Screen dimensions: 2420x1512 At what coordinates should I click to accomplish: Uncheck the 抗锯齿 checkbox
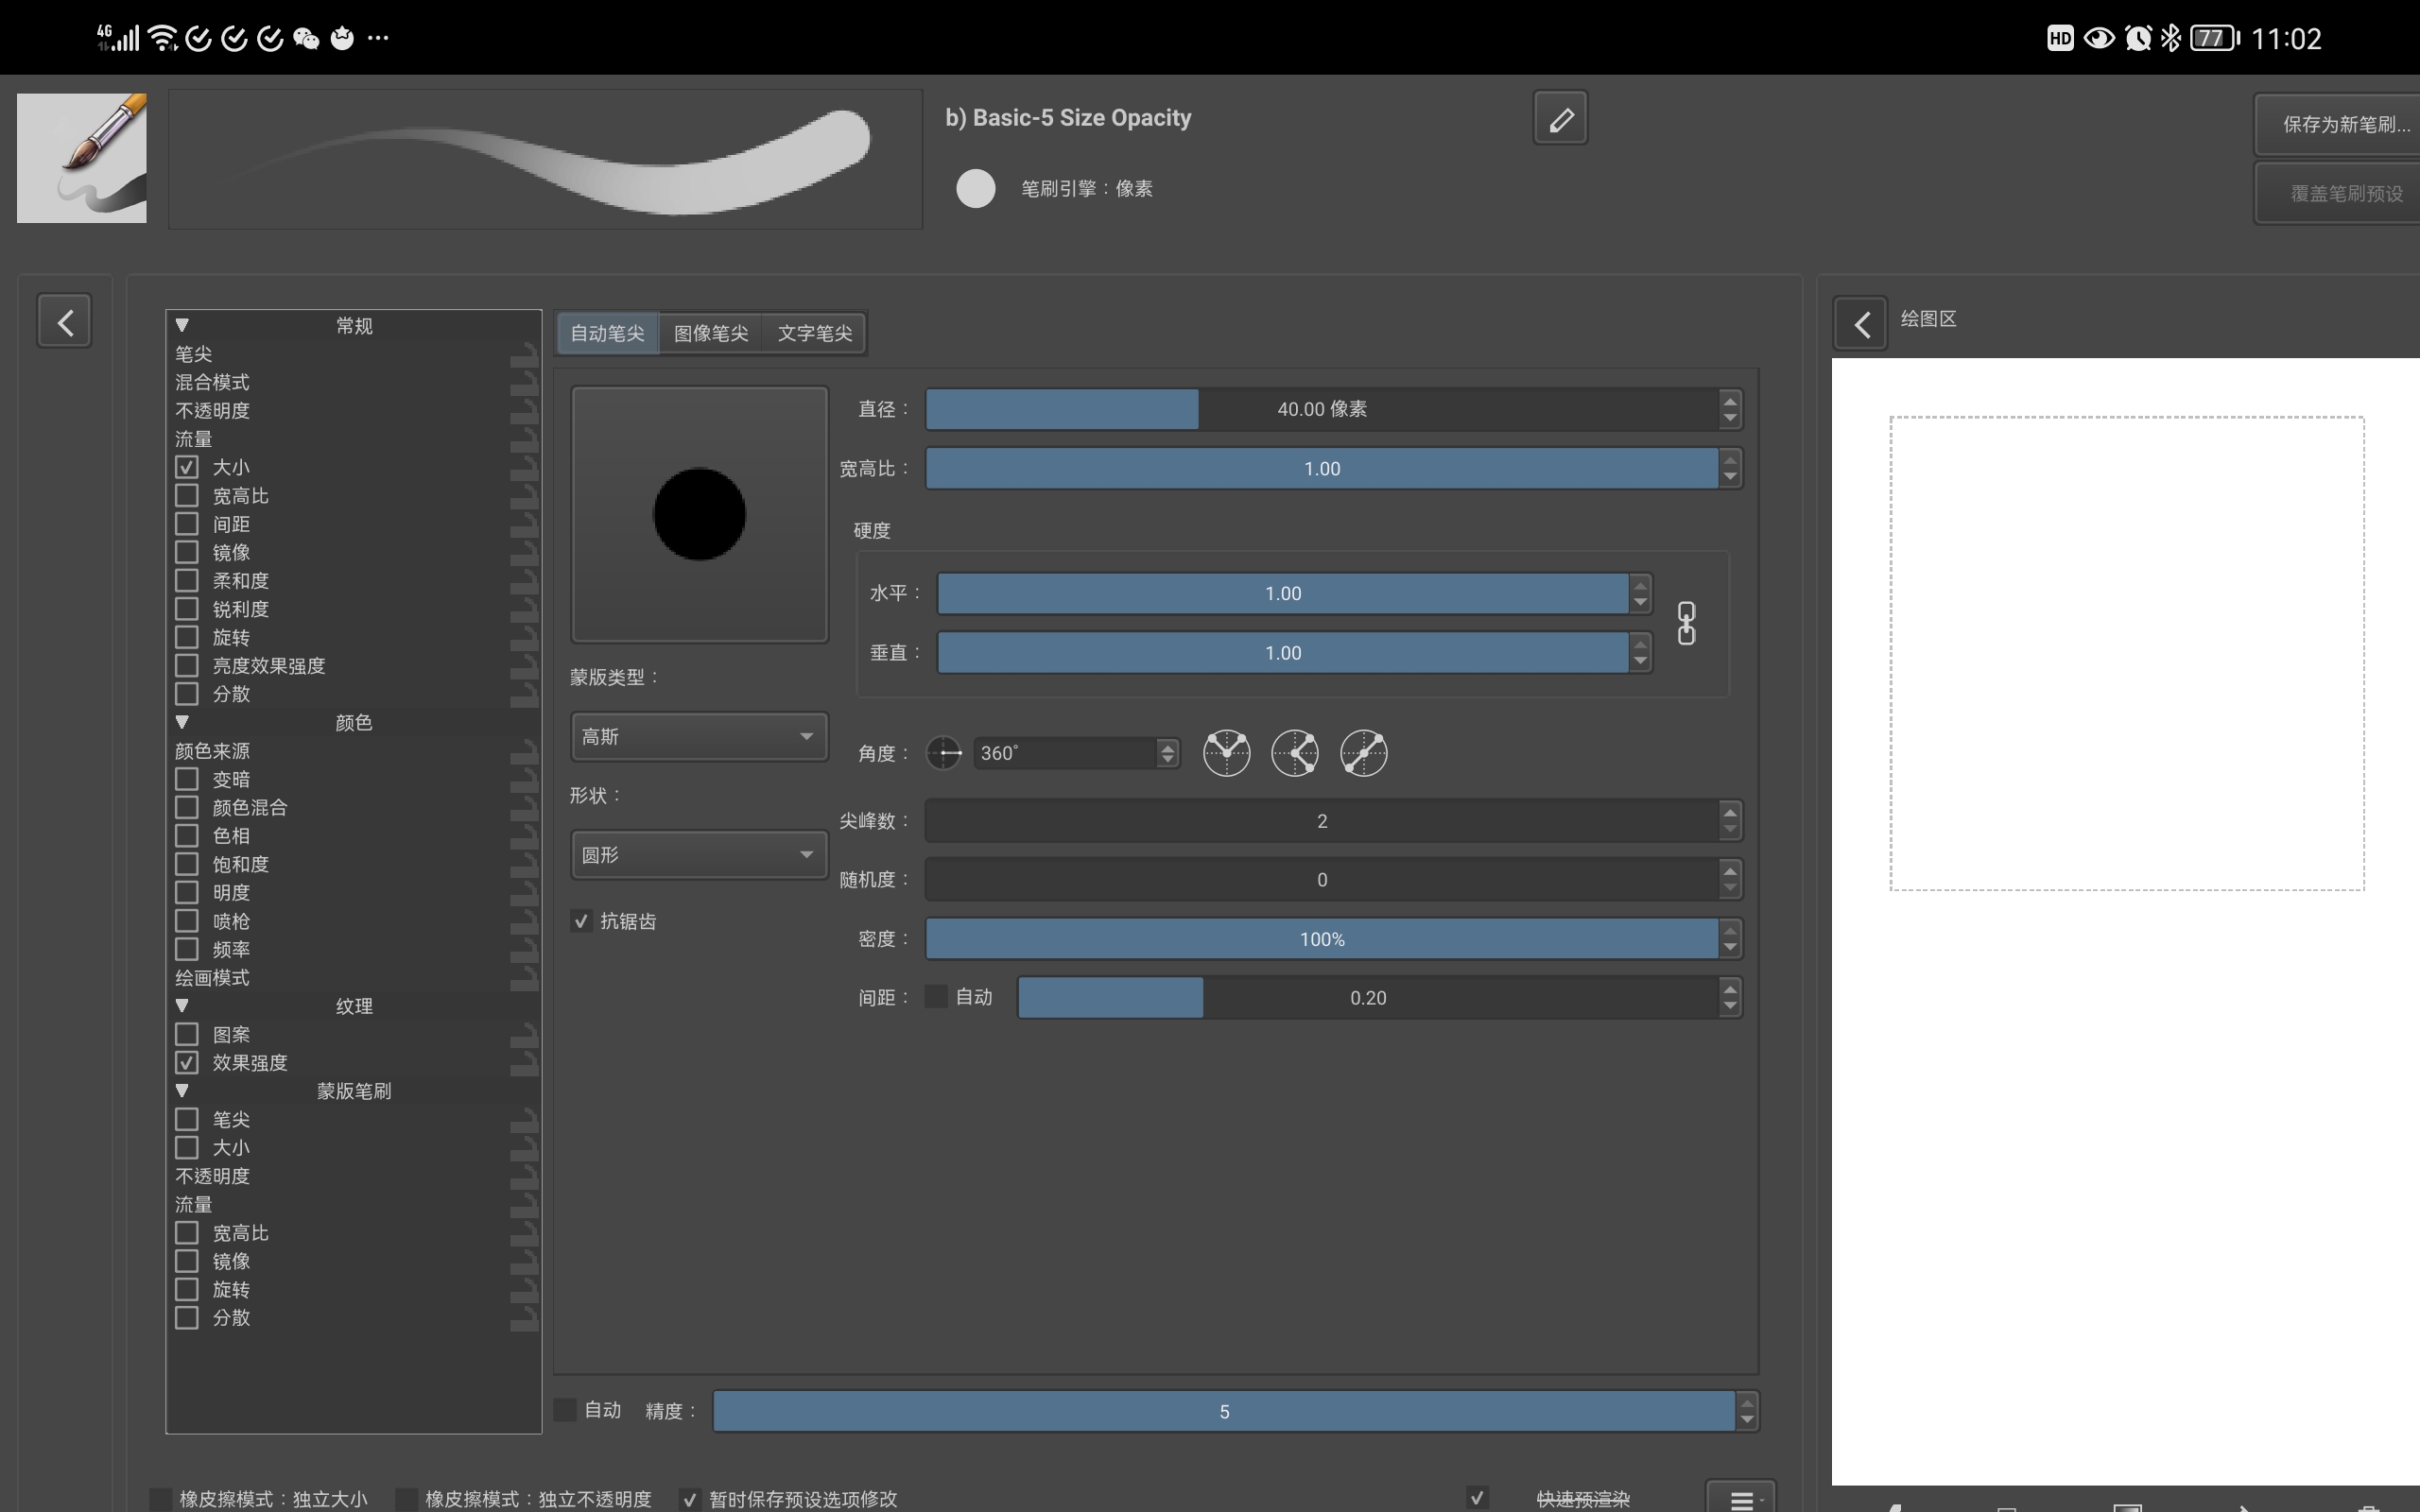click(x=582, y=921)
